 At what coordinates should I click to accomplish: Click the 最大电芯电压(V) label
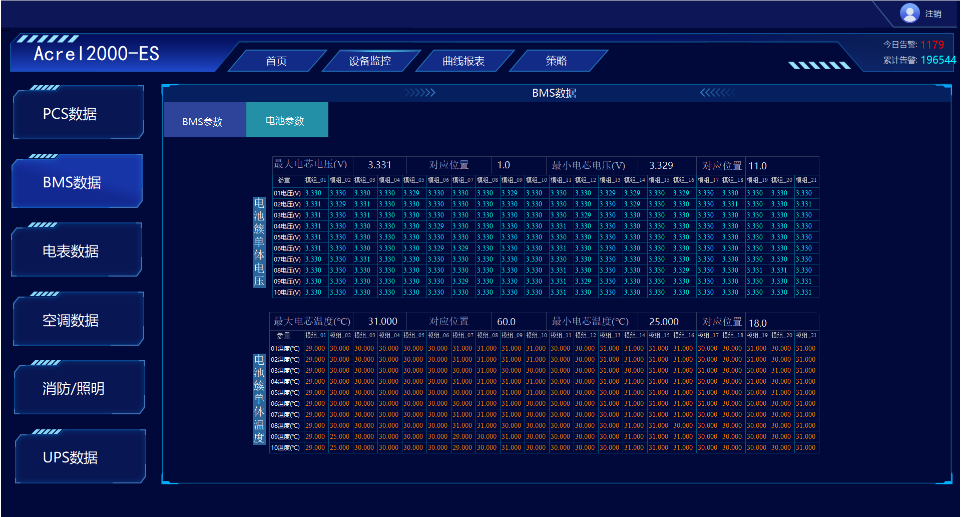(x=310, y=165)
